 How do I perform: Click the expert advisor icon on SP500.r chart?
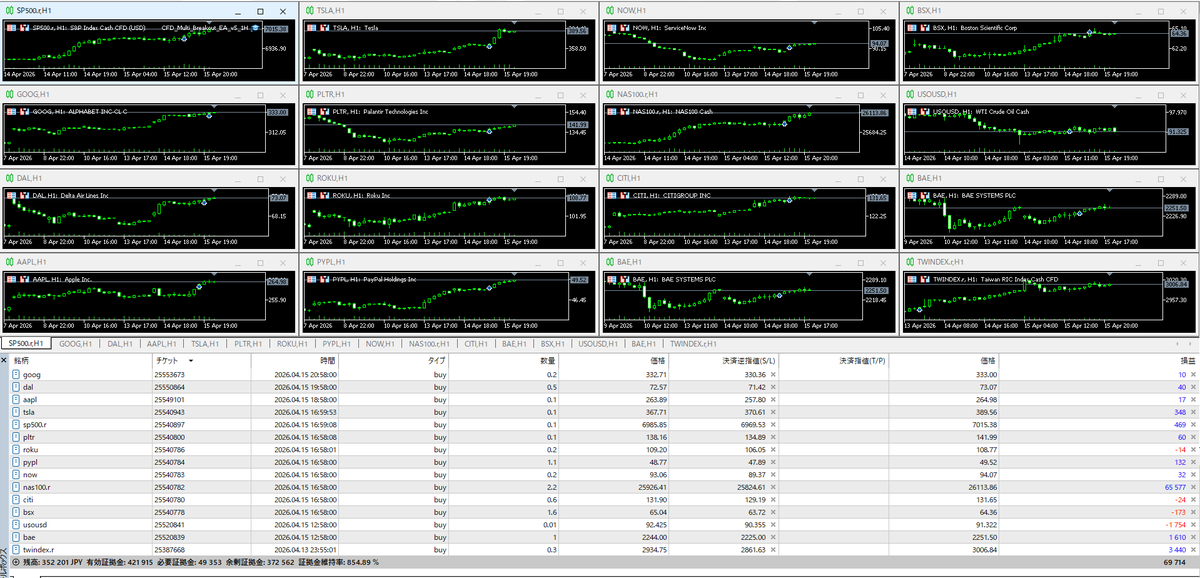click(257, 28)
